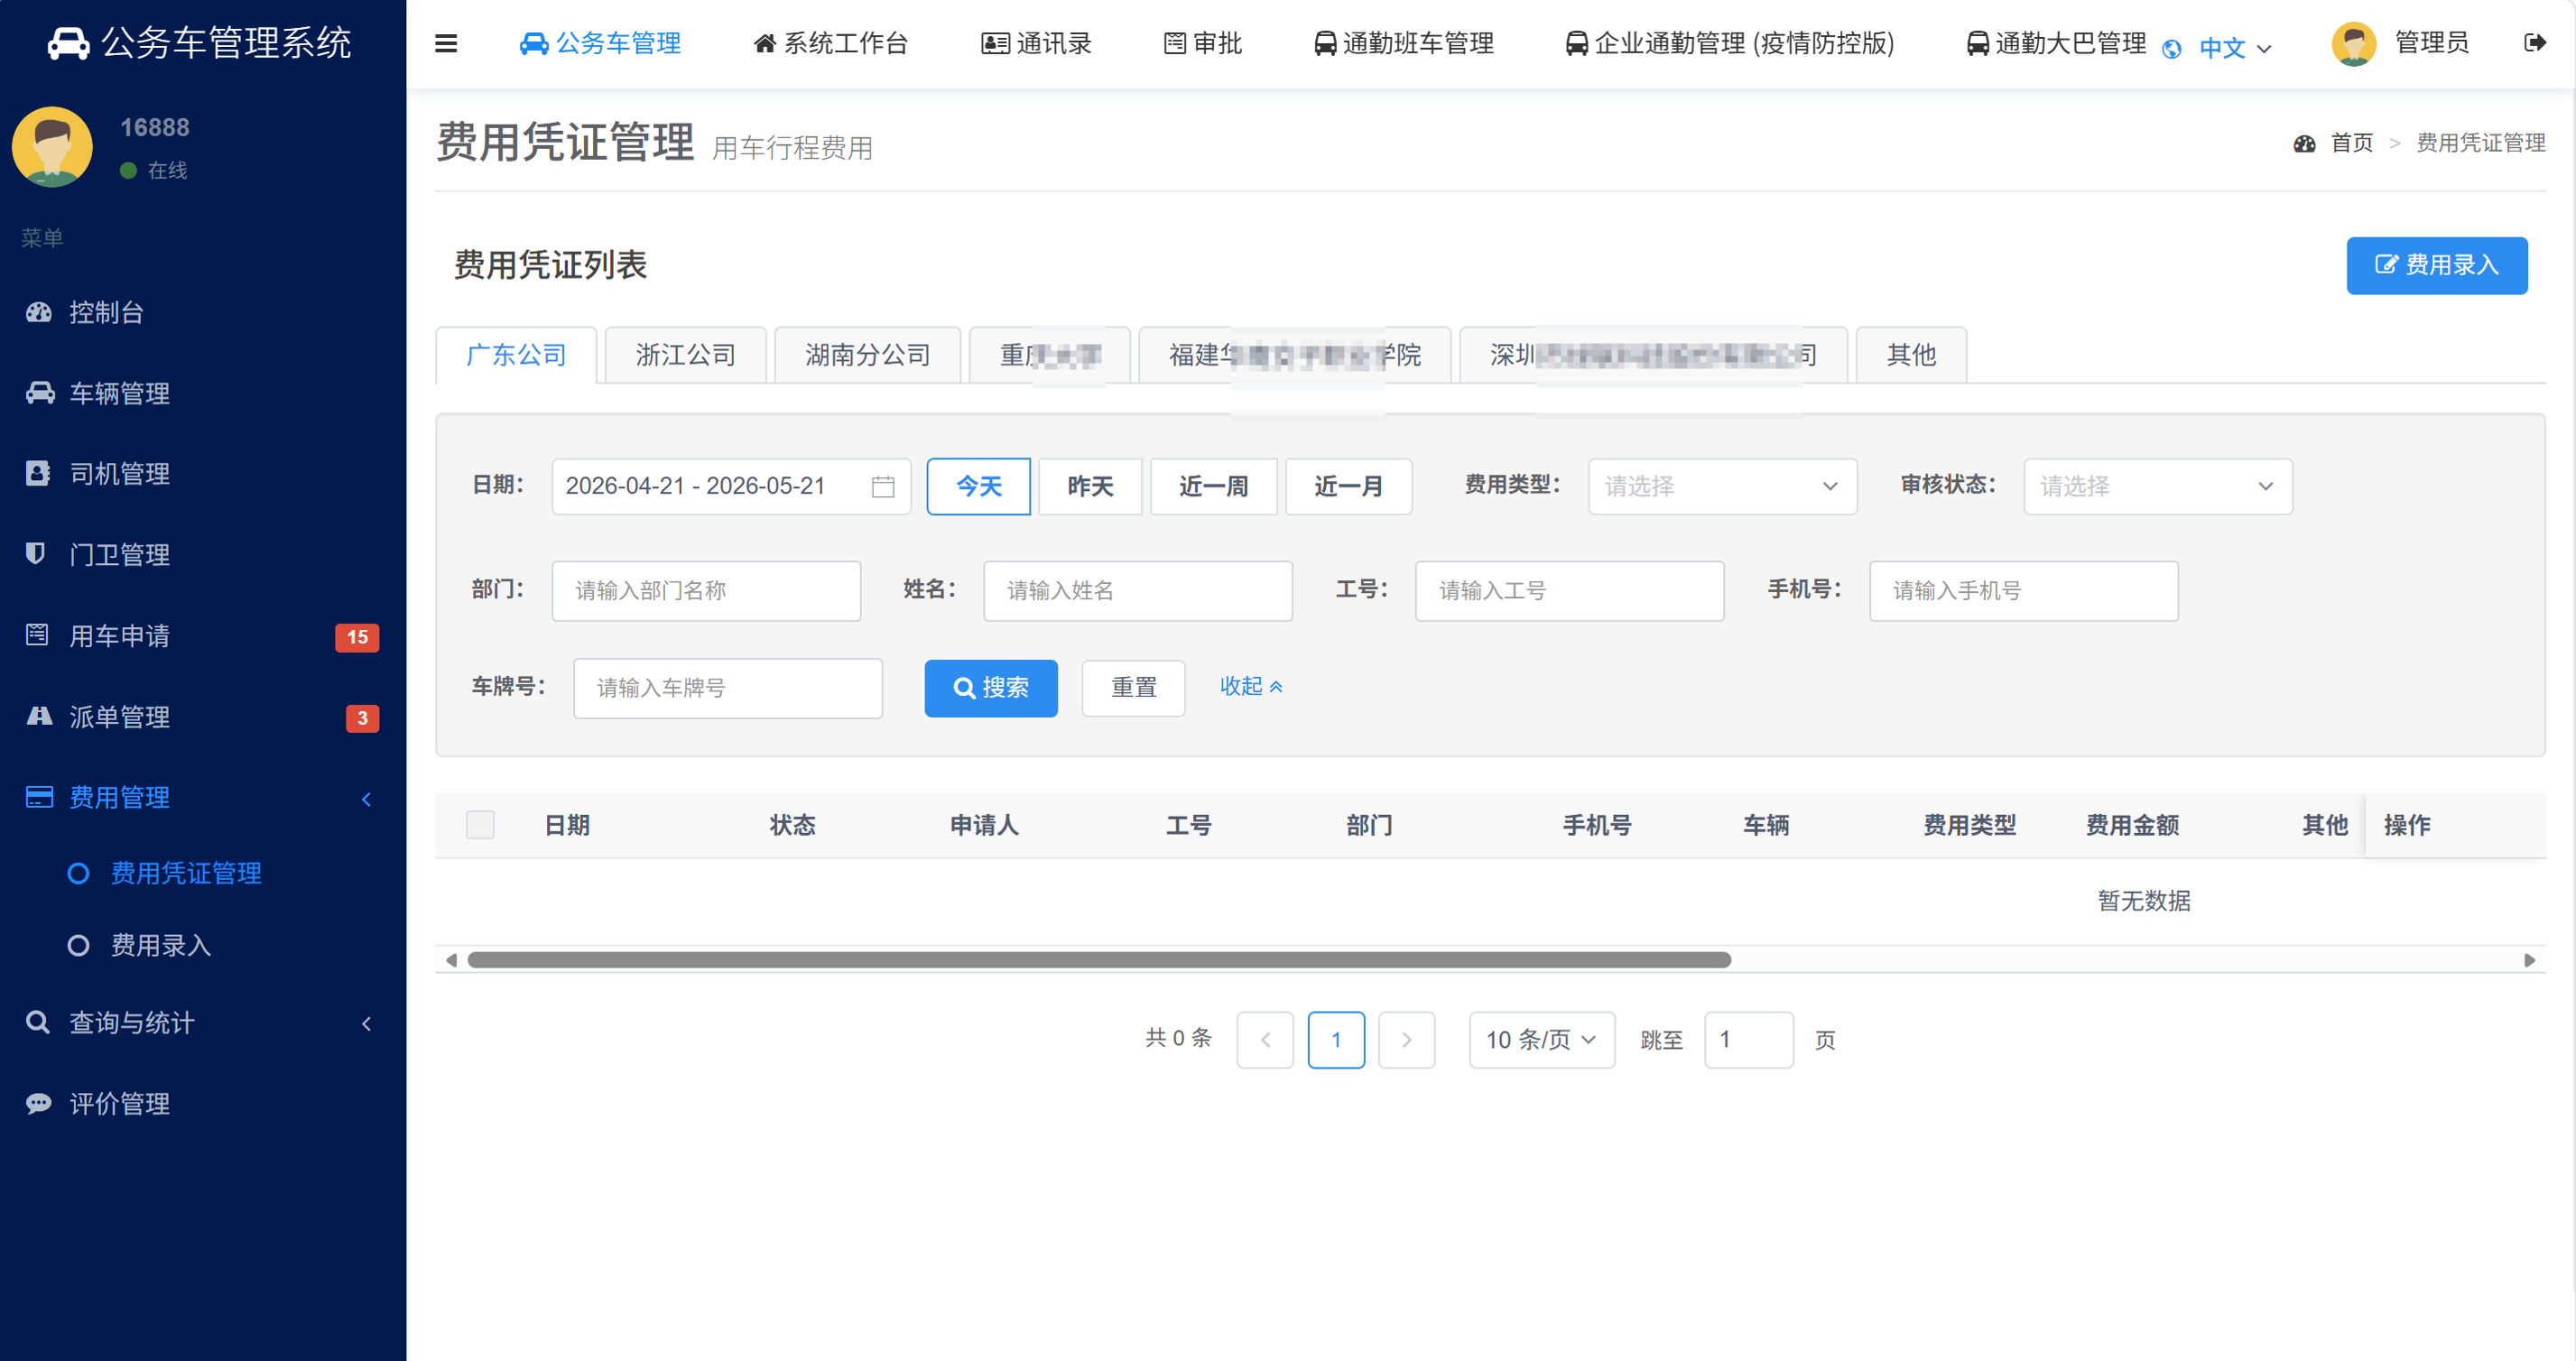The width and height of the screenshot is (2576, 1361).
Task: Go to 首页 via breadcrumb link
Action: tap(2351, 144)
